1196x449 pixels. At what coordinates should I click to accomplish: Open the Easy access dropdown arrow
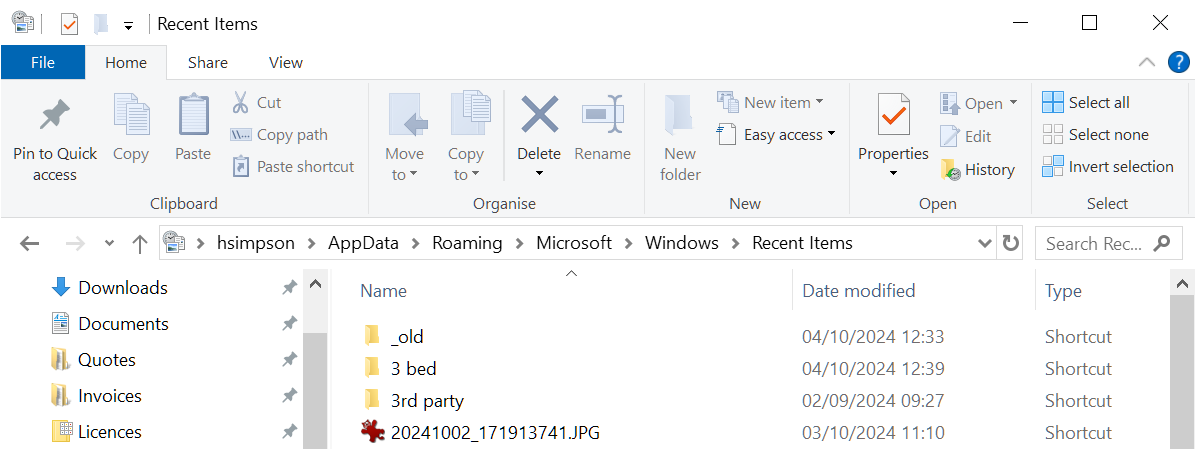(x=831, y=133)
